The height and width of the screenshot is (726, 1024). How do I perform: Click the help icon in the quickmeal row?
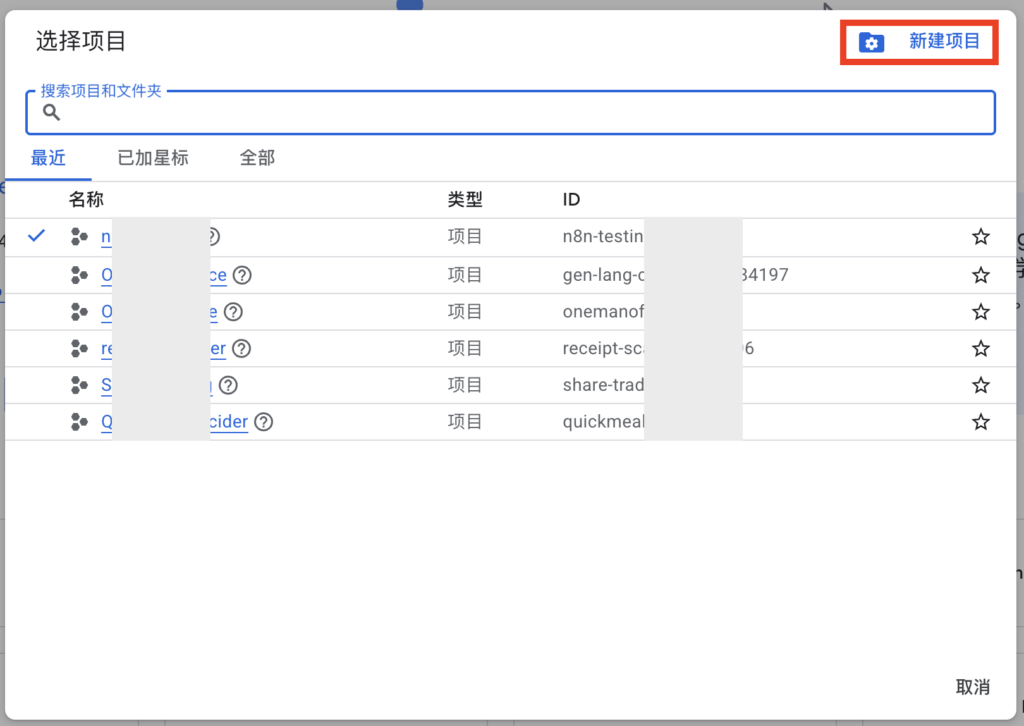coord(263,422)
